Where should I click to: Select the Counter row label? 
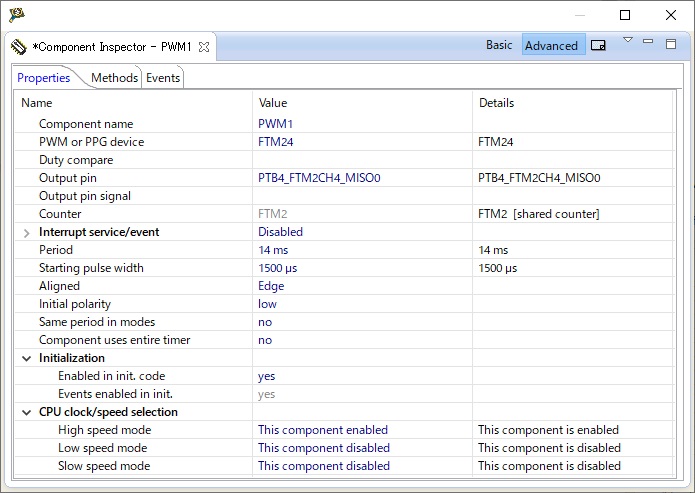click(x=60, y=214)
